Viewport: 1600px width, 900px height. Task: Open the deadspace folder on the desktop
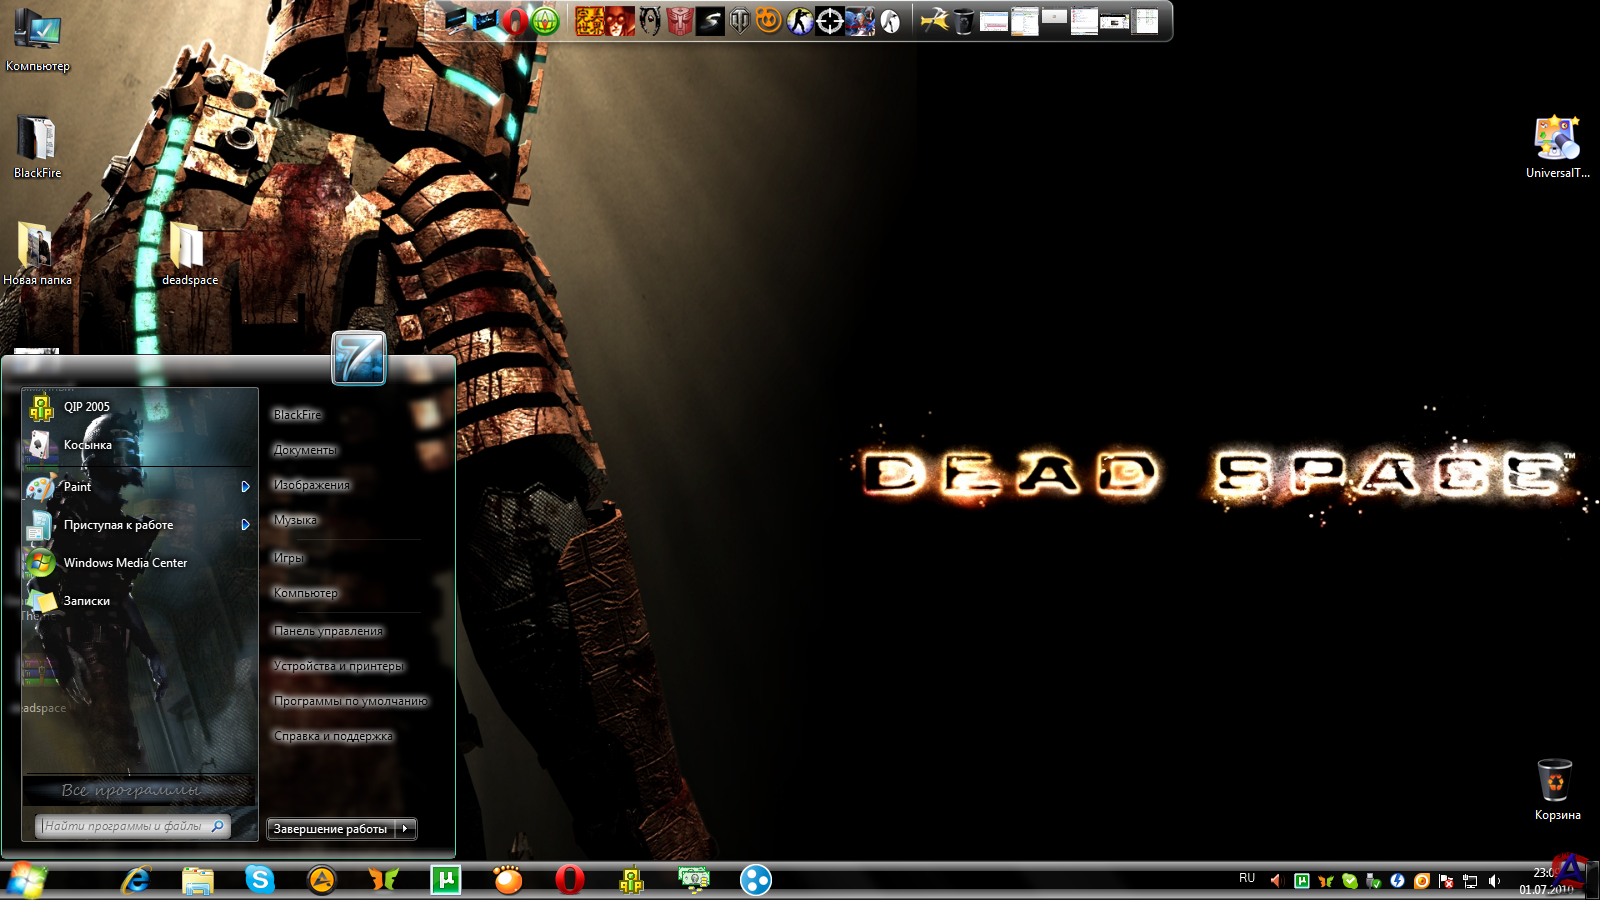pos(189,253)
